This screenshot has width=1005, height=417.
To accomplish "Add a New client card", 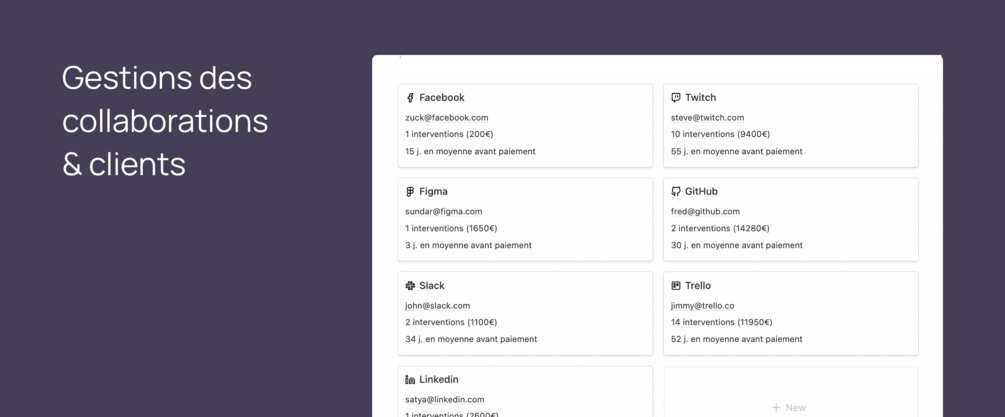I will pyautogui.click(x=789, y=406).
